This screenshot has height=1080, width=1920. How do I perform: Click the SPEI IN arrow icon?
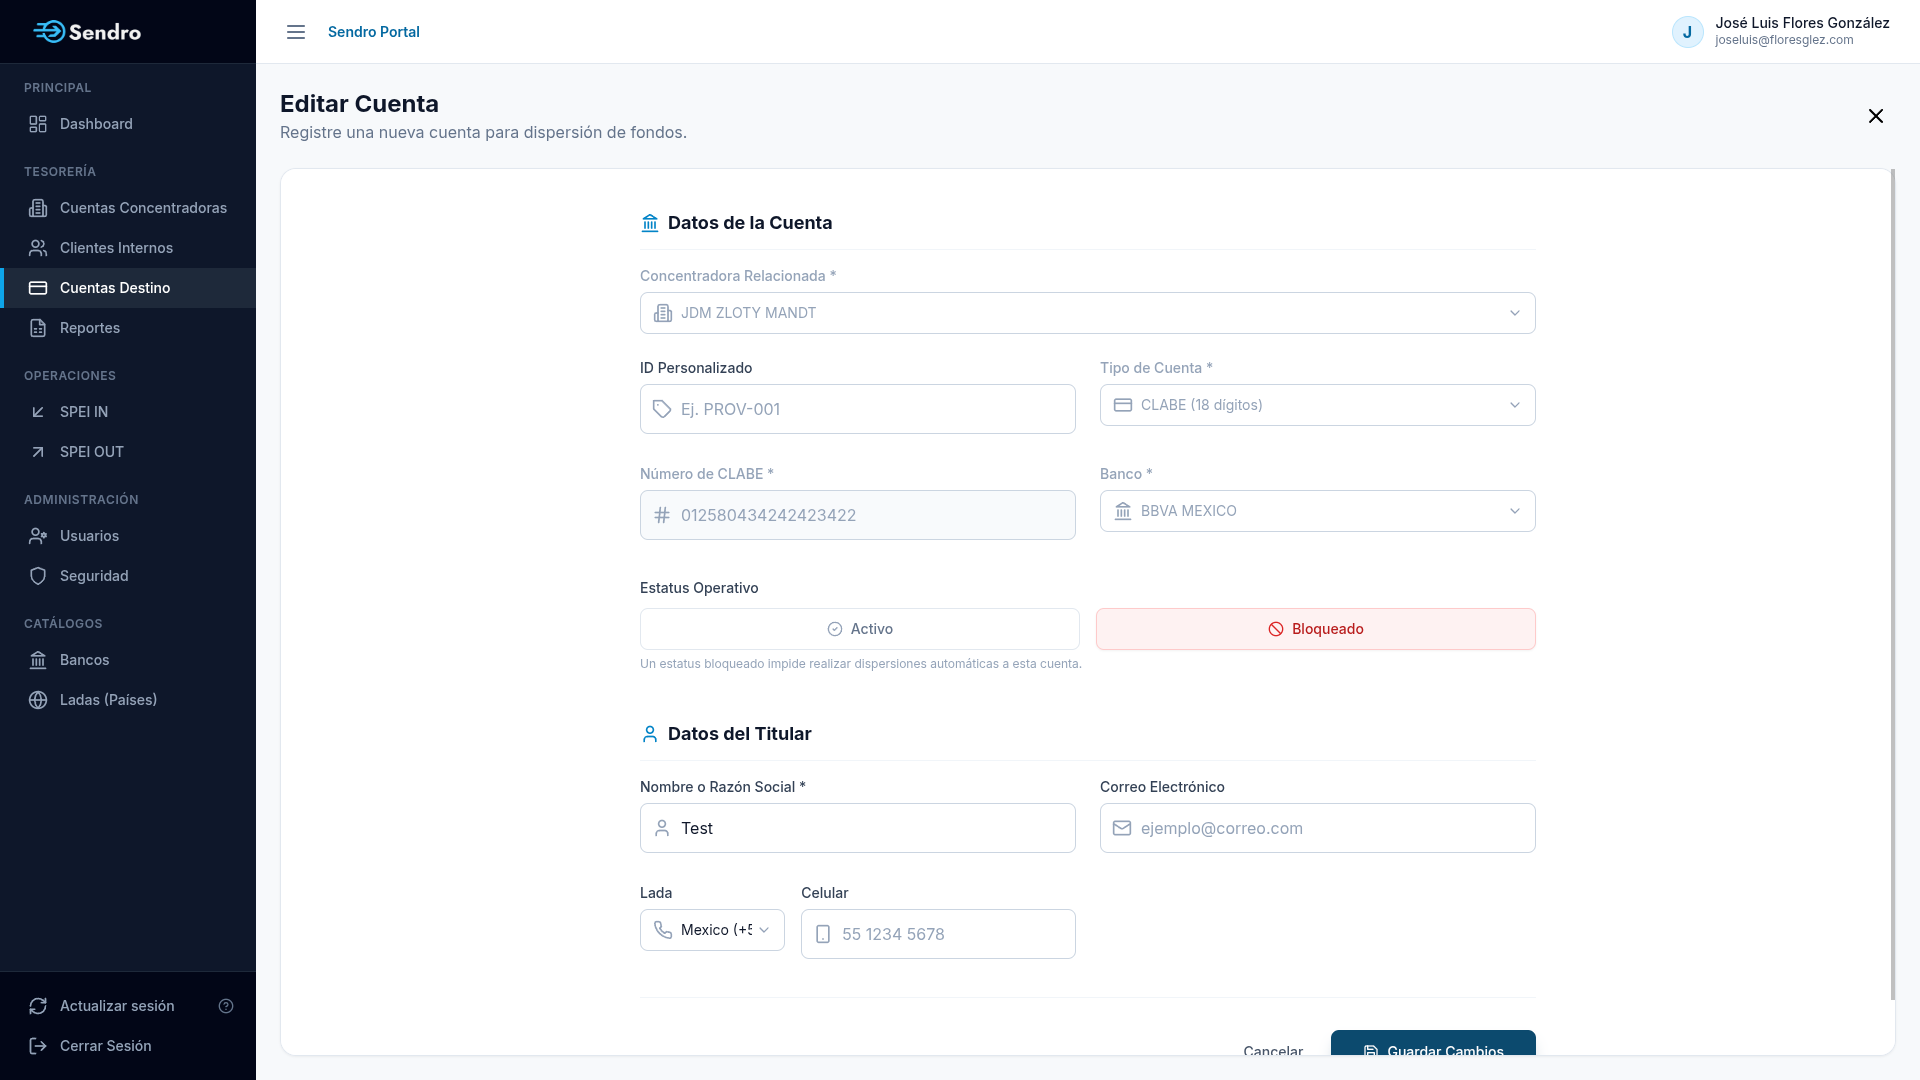point(38,412)
